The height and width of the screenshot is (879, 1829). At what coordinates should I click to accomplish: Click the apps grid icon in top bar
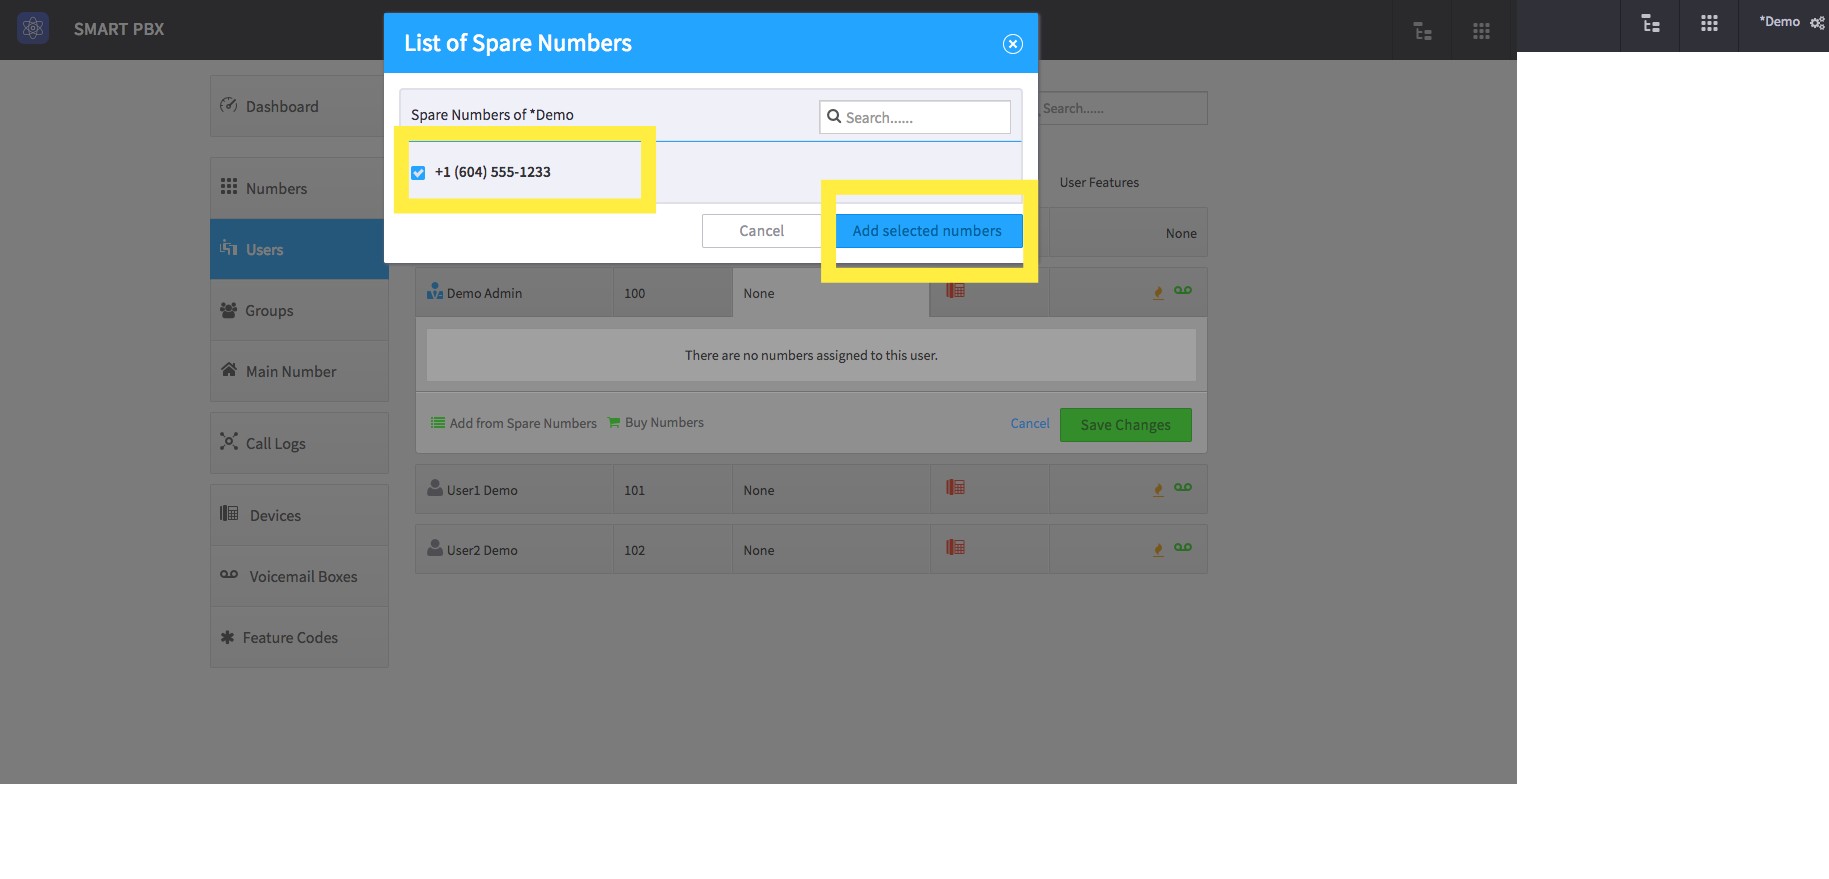coord(1709,23)
